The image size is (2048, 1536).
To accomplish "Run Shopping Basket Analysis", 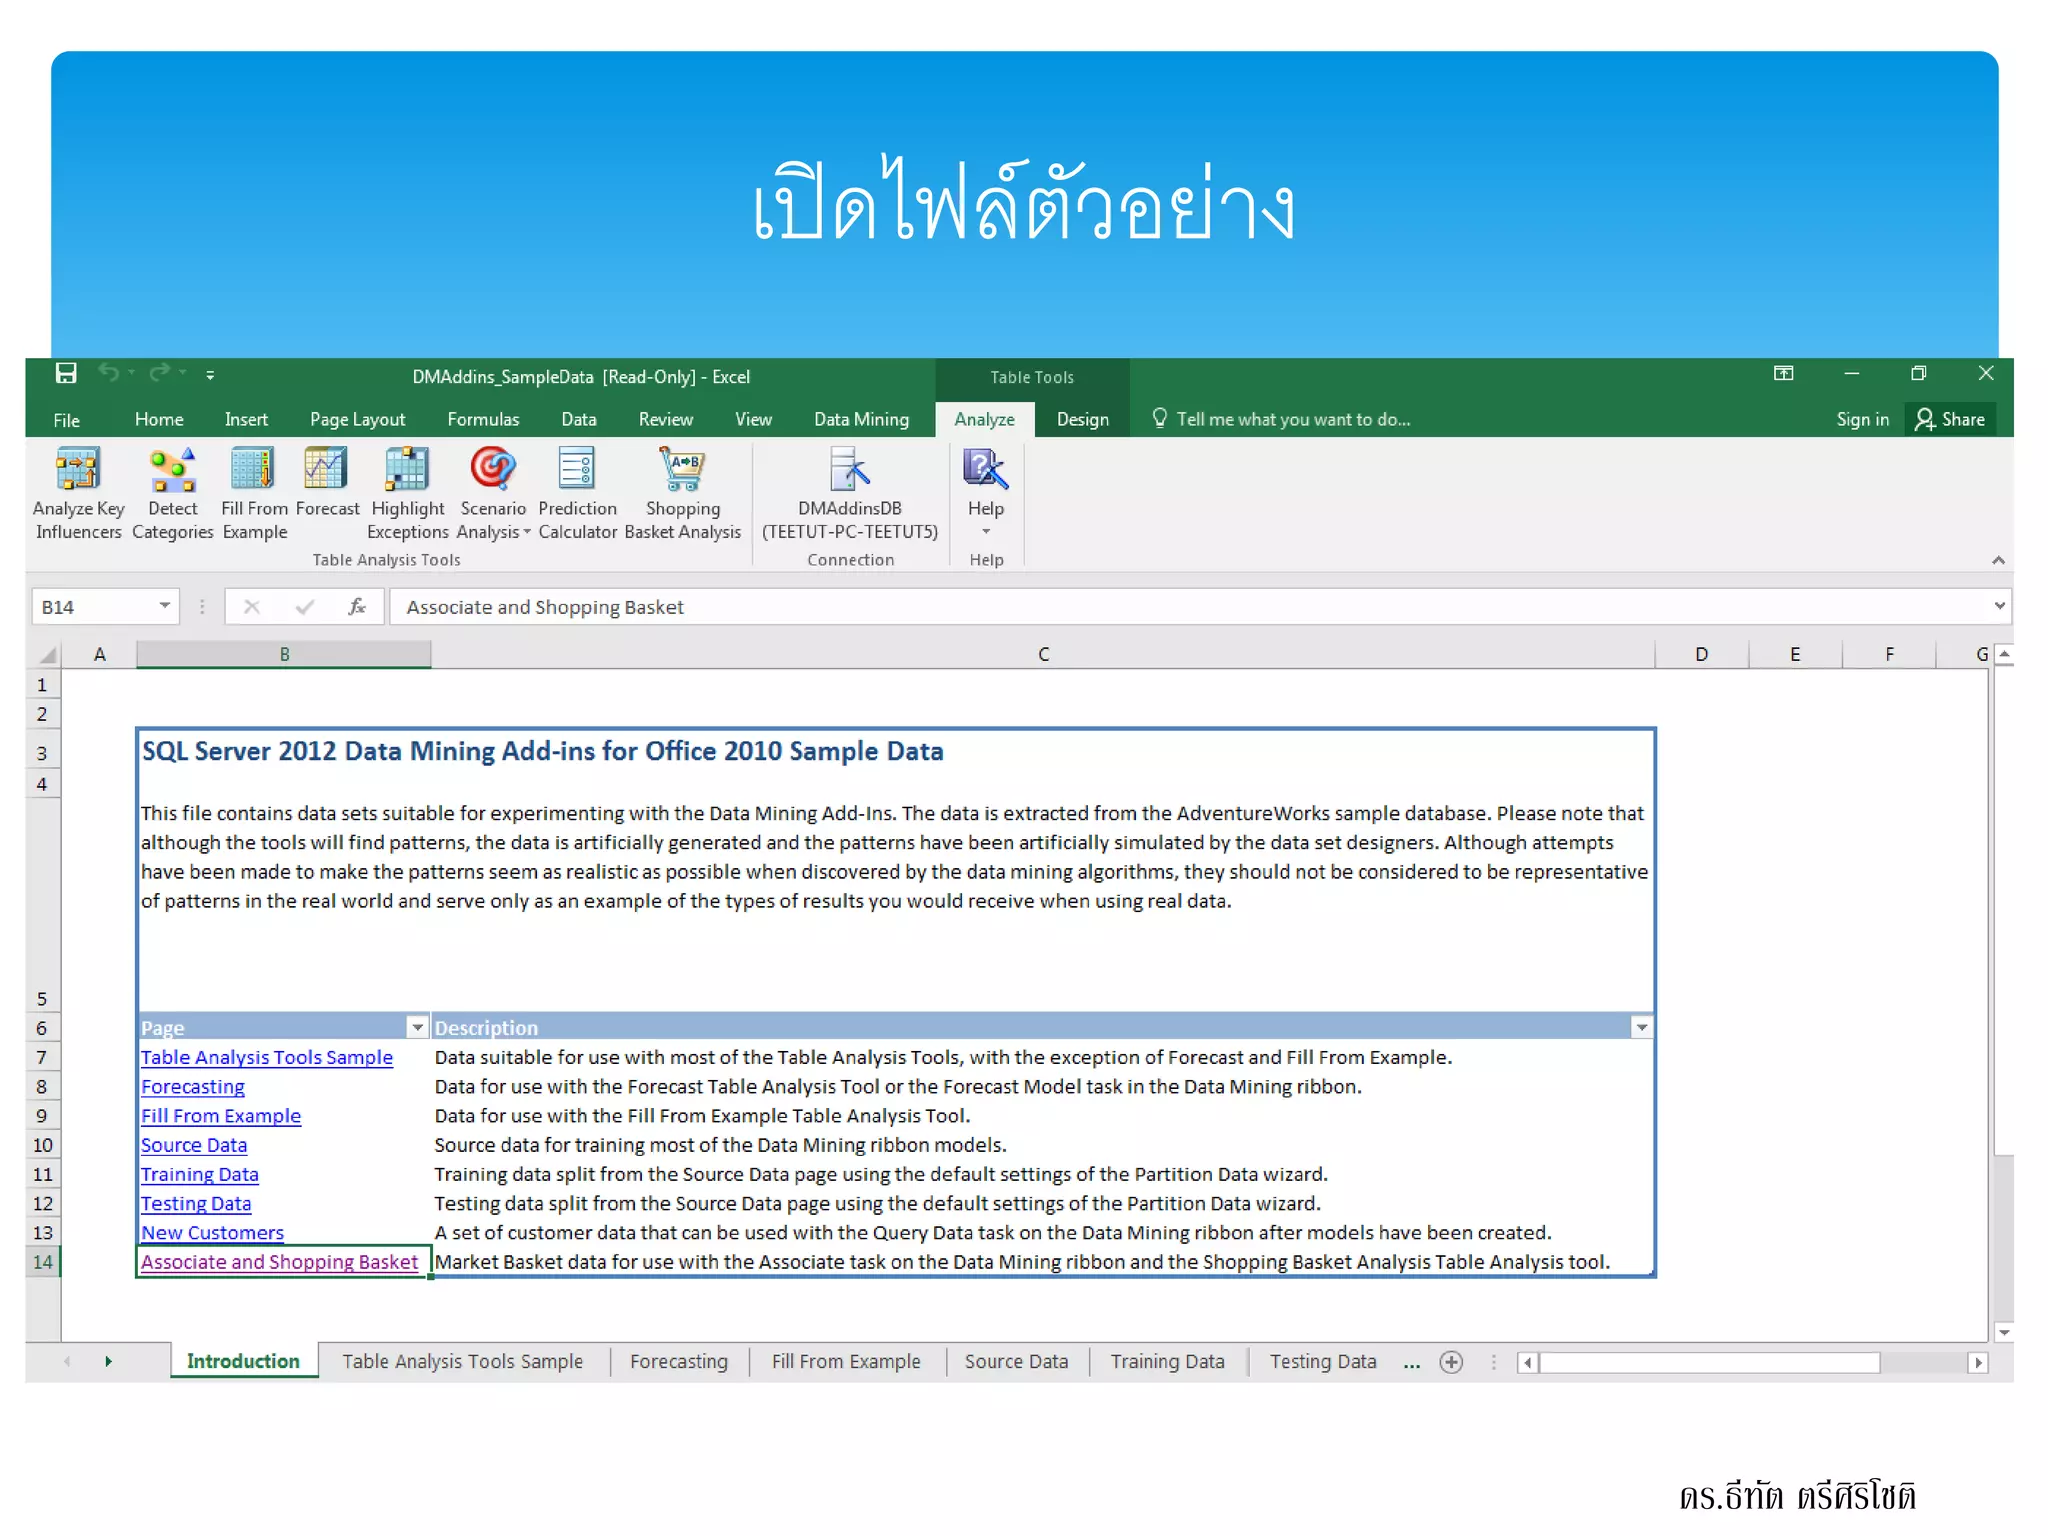I will [x=682, y=470].
